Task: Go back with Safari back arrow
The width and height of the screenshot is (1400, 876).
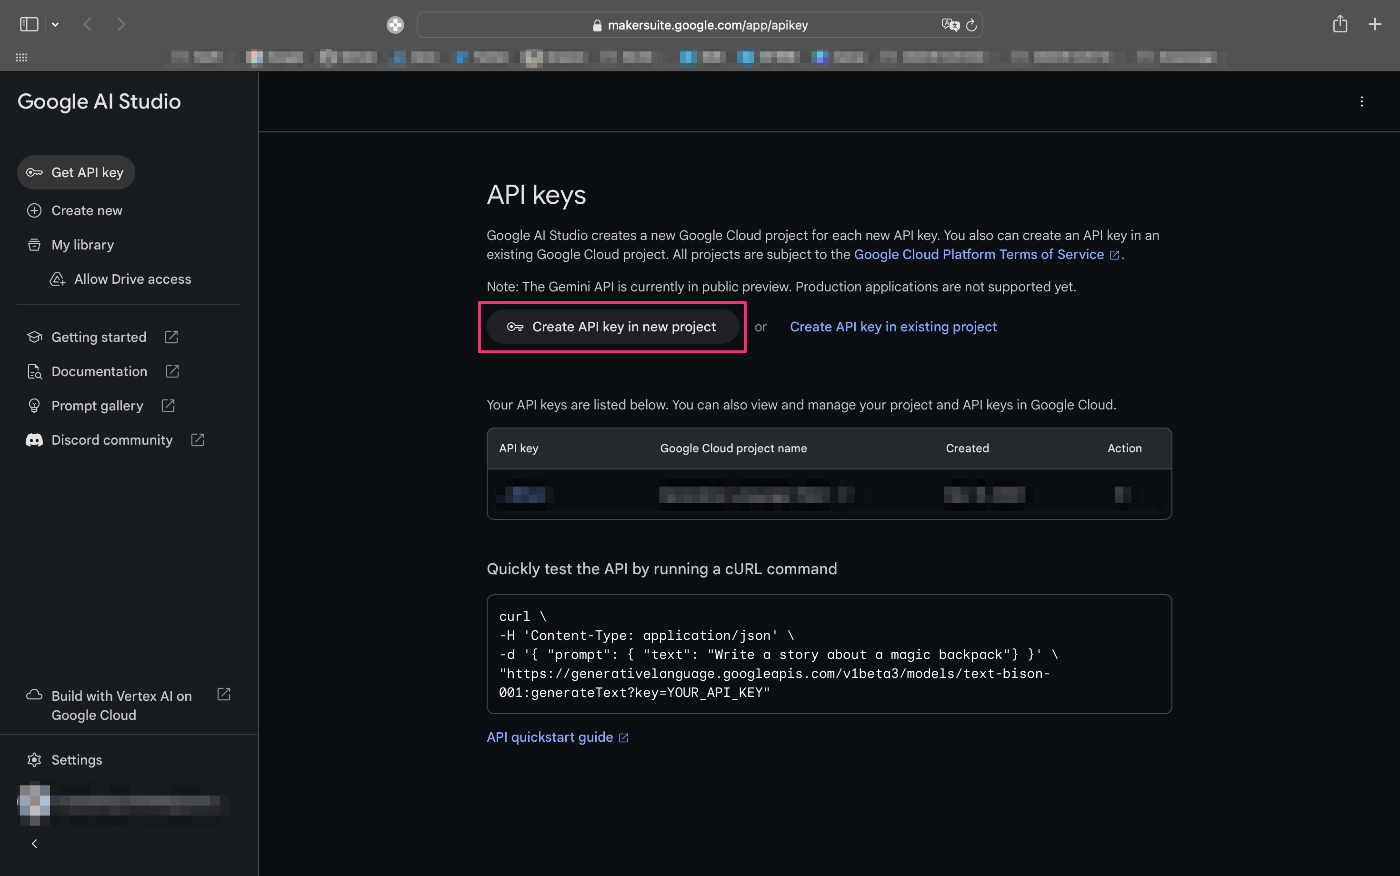Action: [87, 24]
